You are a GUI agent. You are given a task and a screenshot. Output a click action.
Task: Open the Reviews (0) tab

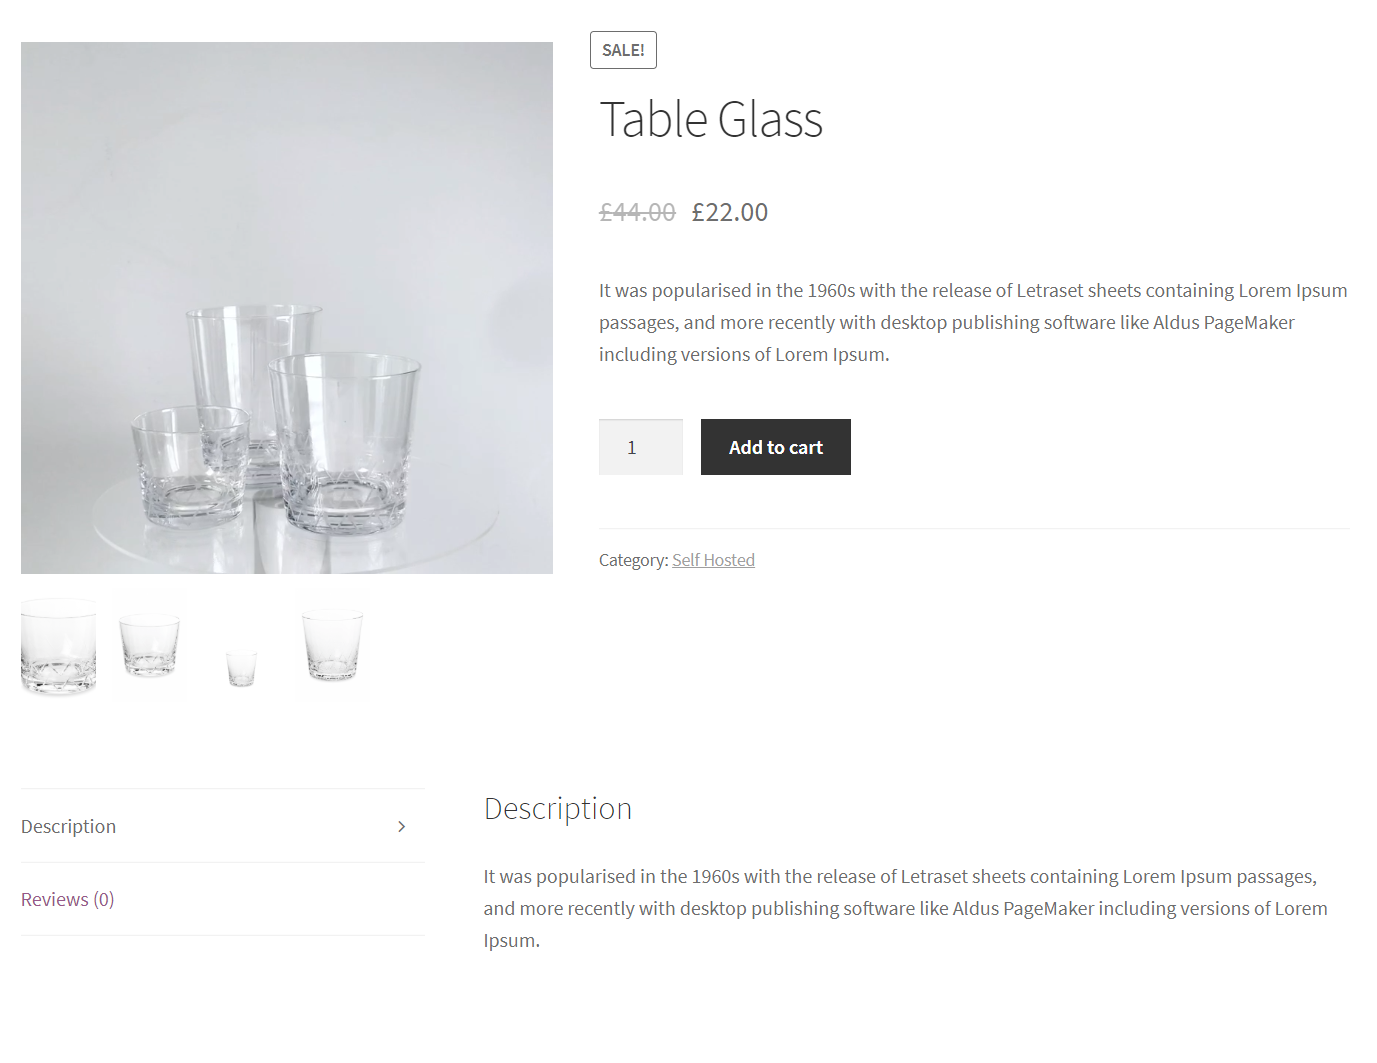pyautogui.click(x=68, y=899)
